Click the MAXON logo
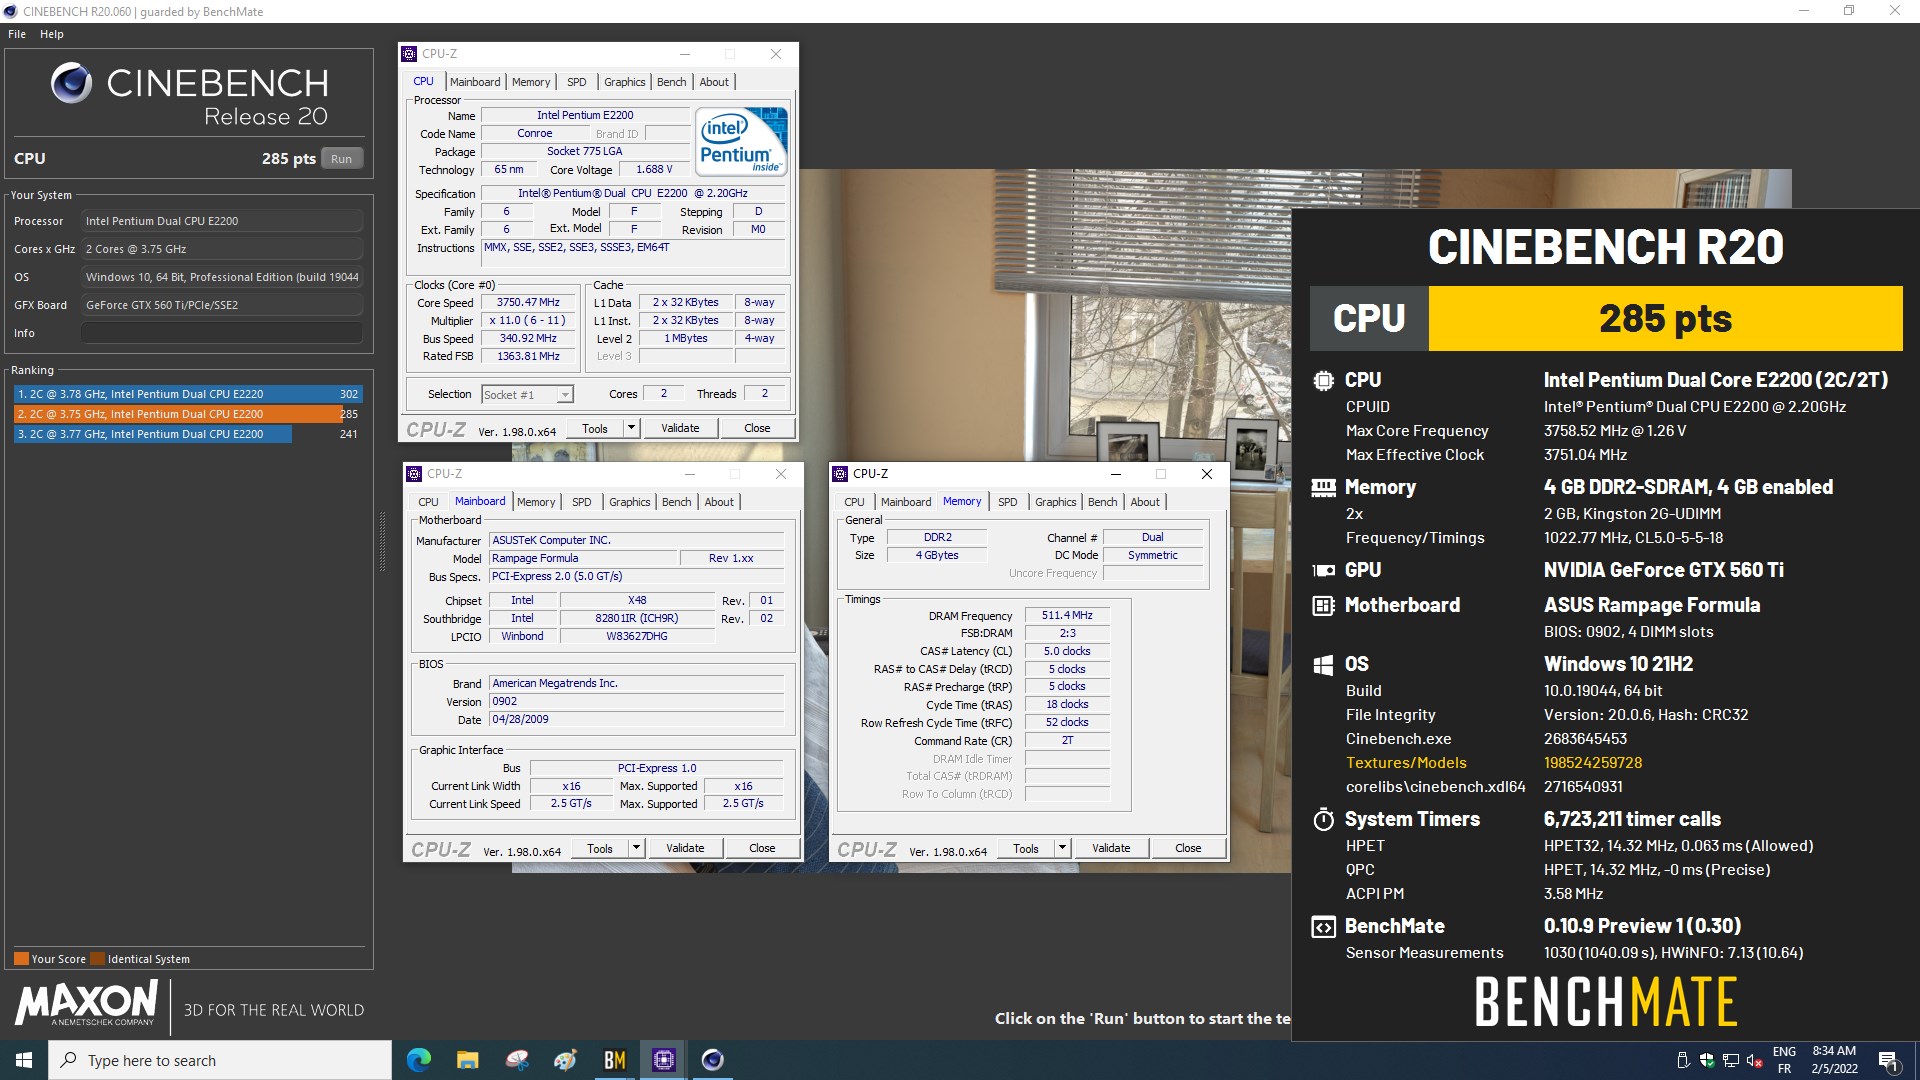Image resolution: width=1920 pixels, height=1080 pixels. point(87,1002)
